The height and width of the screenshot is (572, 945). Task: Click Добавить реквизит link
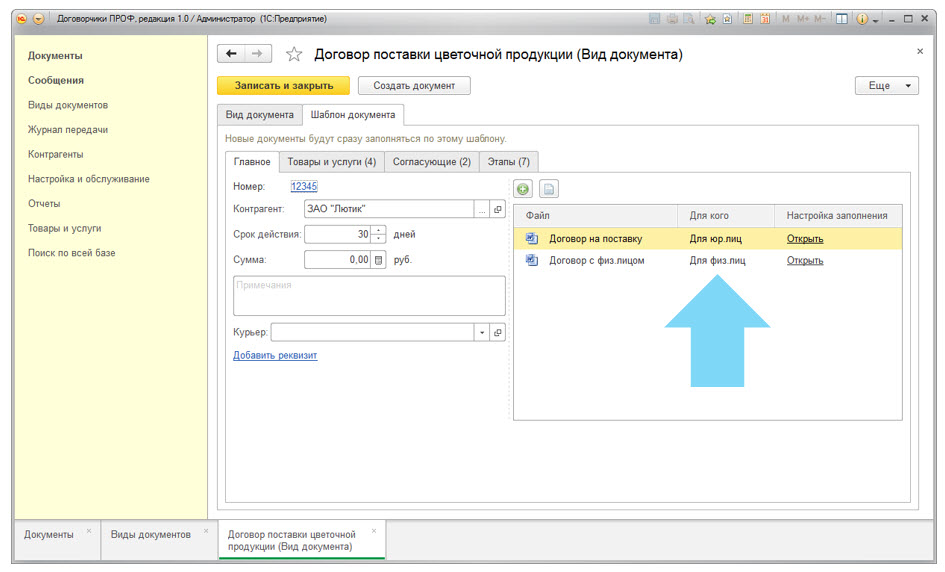click(x=275, y=355)
